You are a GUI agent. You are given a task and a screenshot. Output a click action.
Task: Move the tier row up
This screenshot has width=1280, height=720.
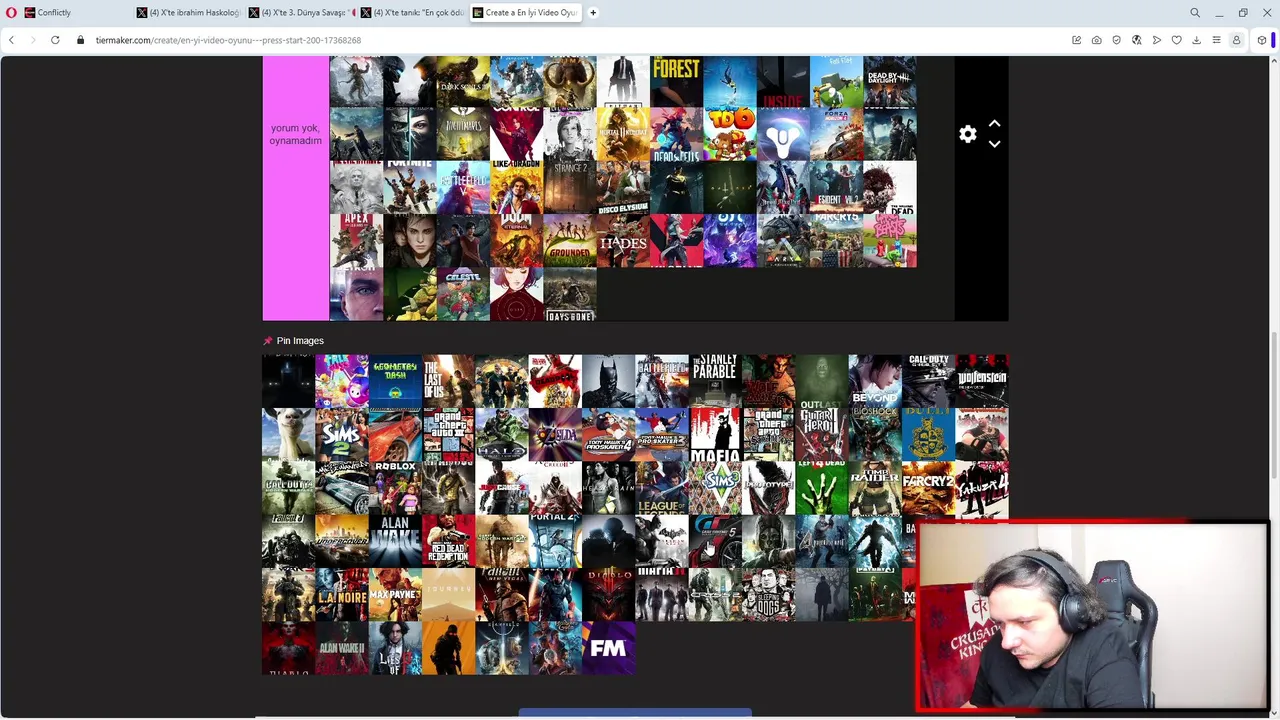994,124
